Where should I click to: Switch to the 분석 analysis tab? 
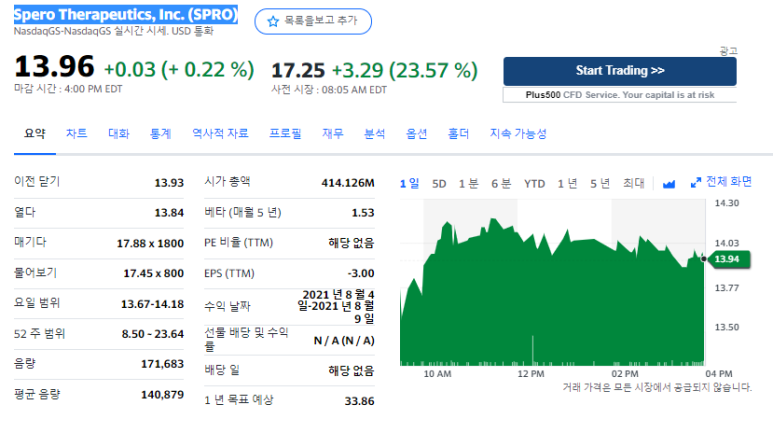point(375,134)
